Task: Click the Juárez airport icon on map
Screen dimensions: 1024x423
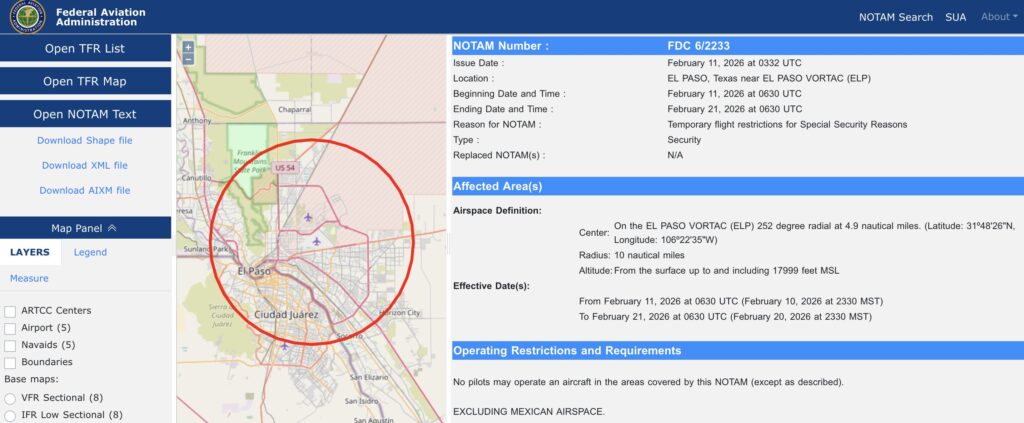Action: 285,346
